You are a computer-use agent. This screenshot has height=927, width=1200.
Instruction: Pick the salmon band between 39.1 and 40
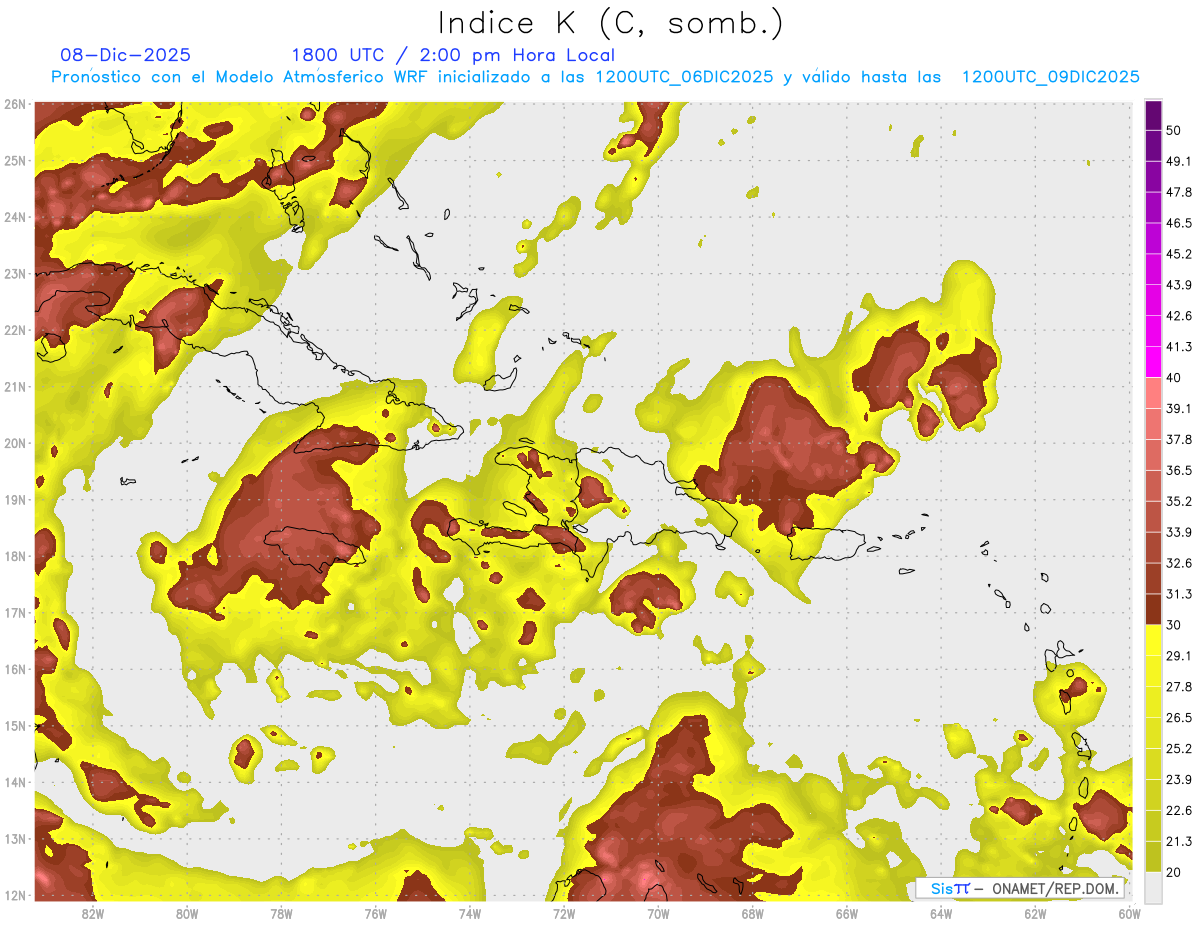click(1153, 393)
